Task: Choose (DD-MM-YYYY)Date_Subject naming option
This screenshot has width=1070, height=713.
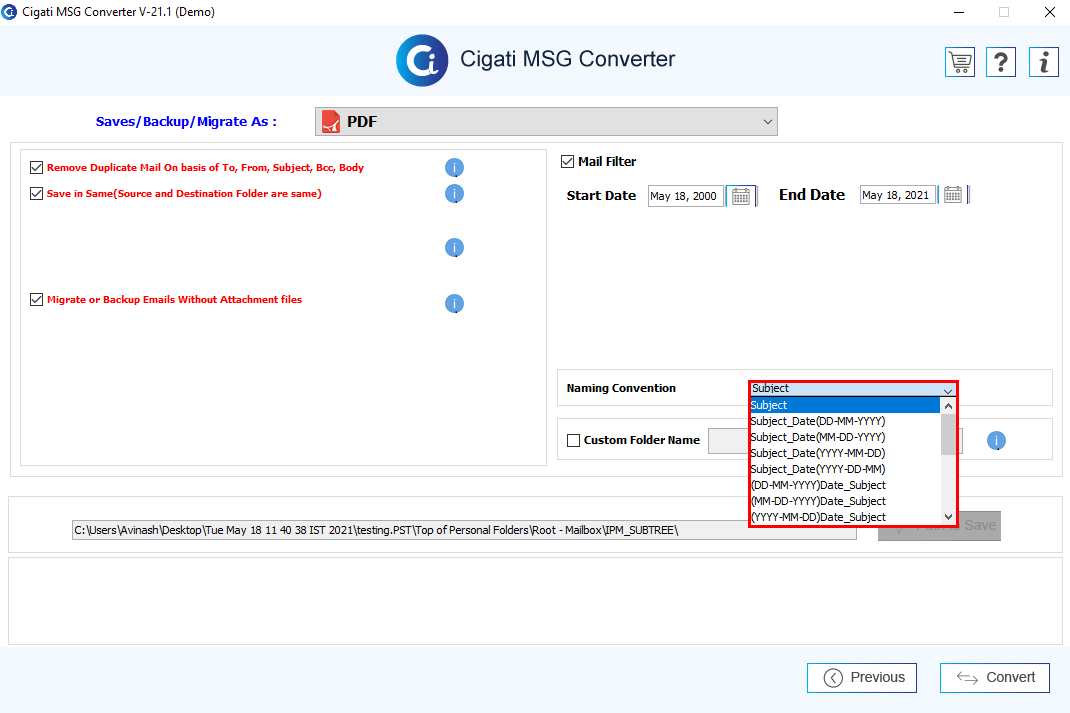Action: point(845,485)
